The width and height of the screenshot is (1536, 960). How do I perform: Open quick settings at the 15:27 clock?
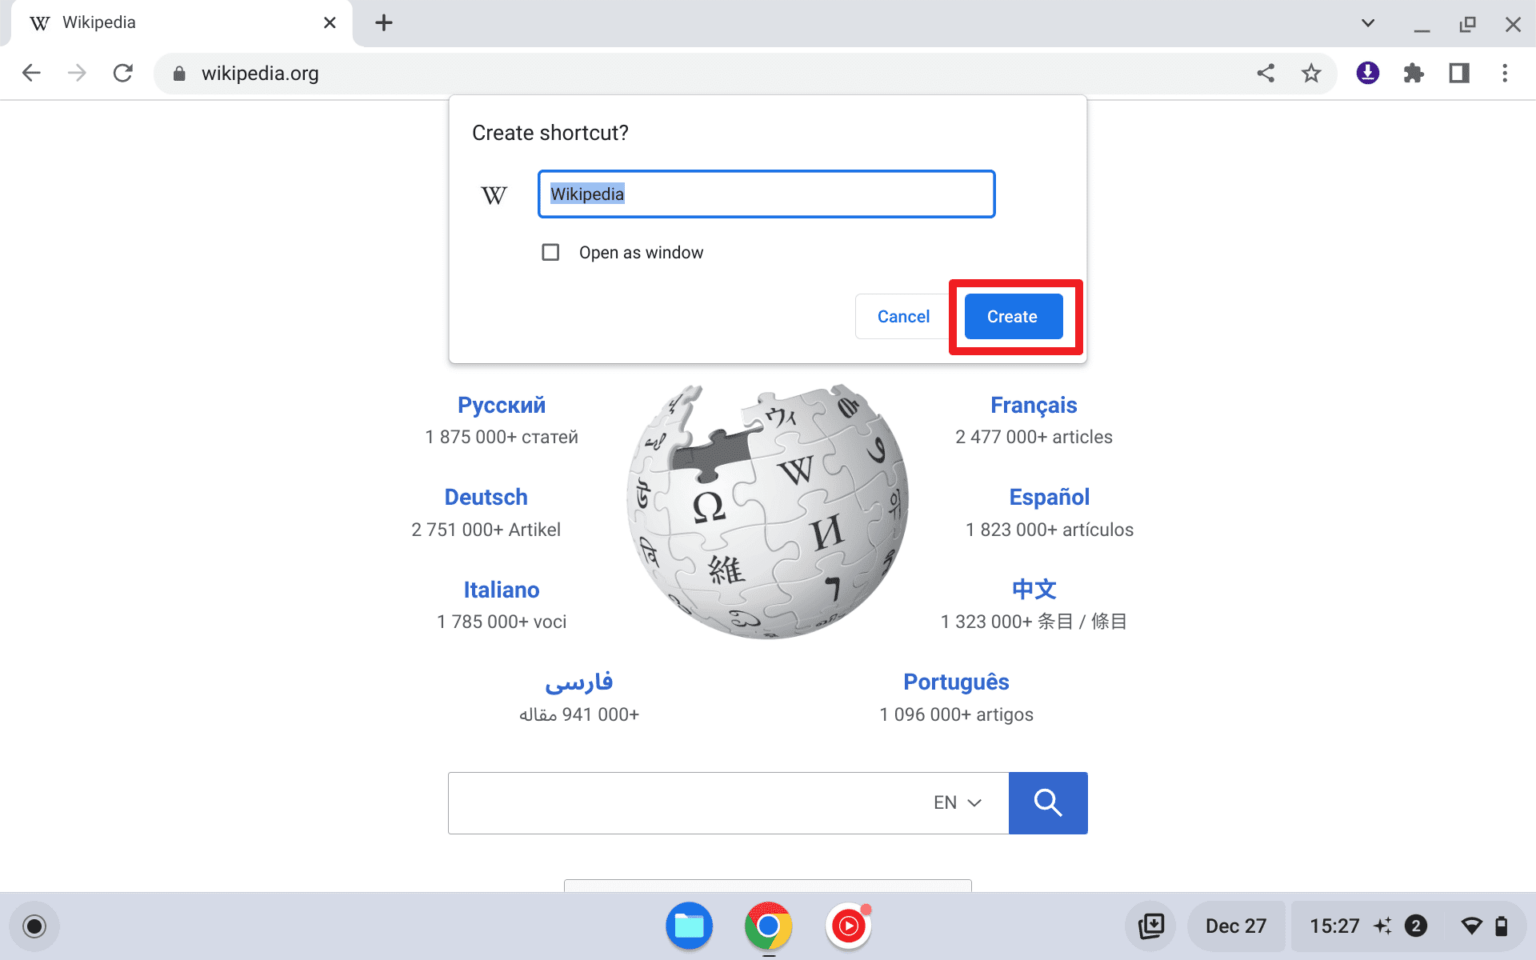point(1334,926)
